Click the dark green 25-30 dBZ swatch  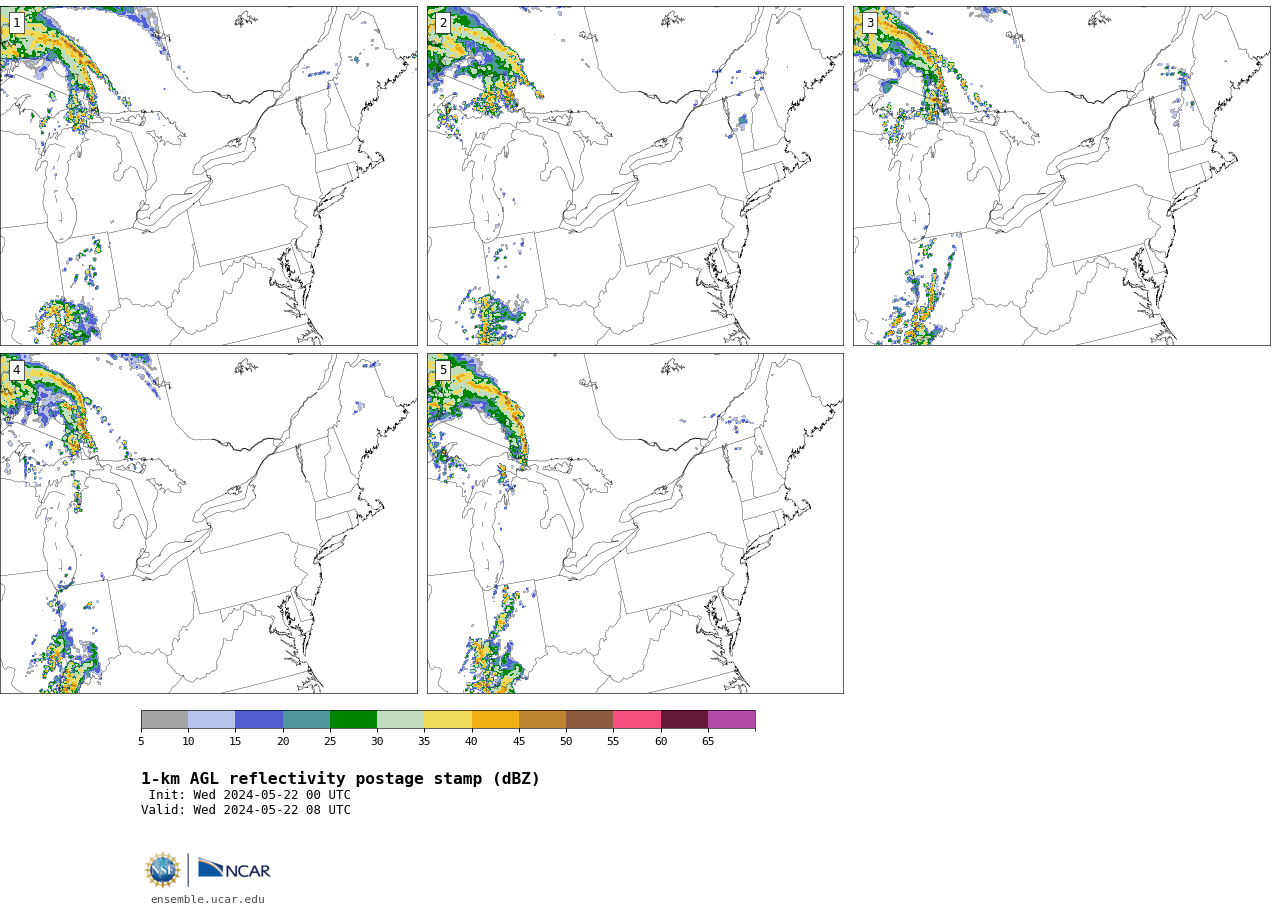[x=353, y=720]
